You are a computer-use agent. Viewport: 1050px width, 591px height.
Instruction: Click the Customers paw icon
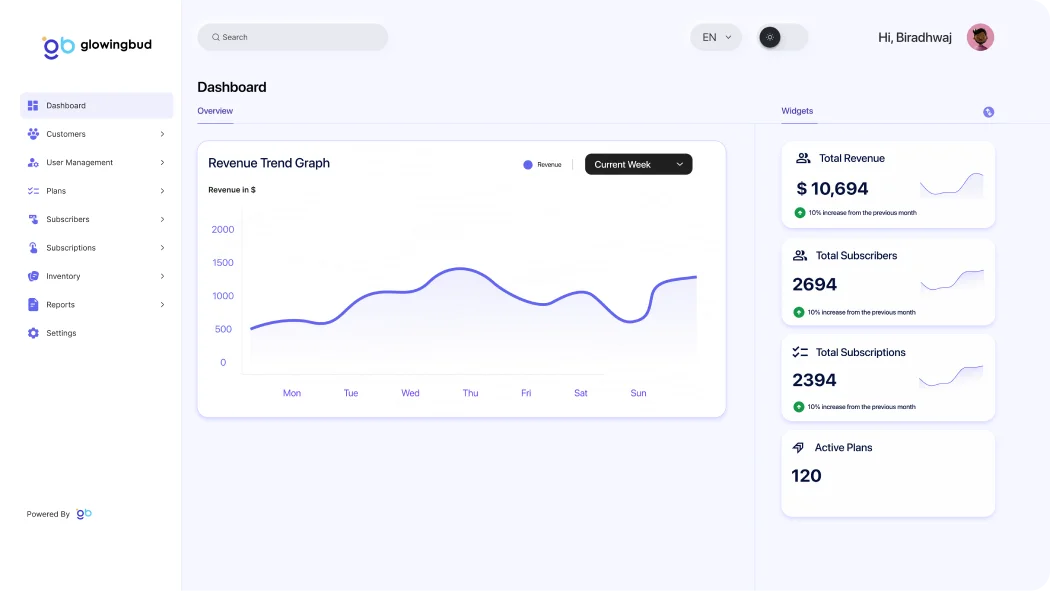point(33,134)
